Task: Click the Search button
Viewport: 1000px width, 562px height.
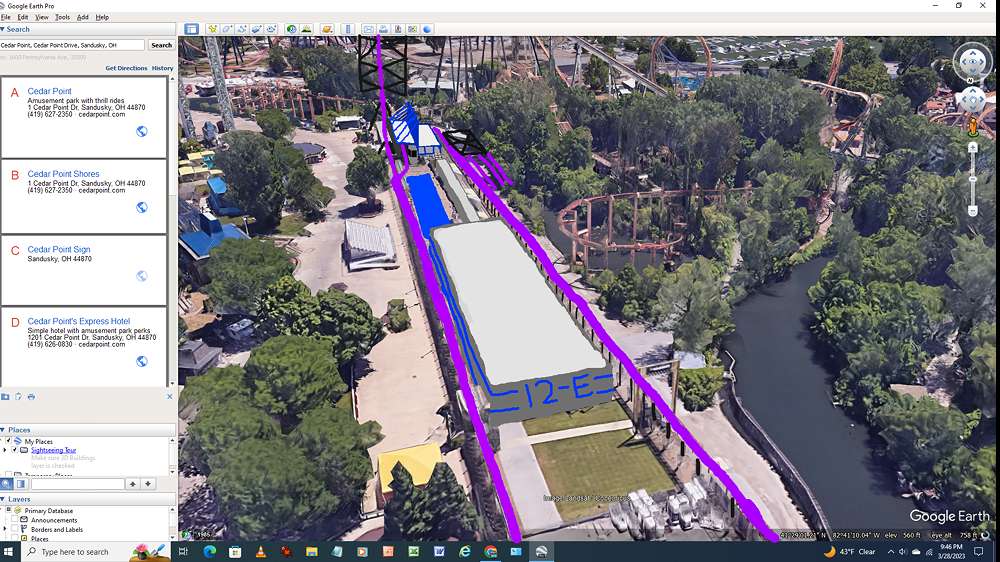Action: point(161,45)
